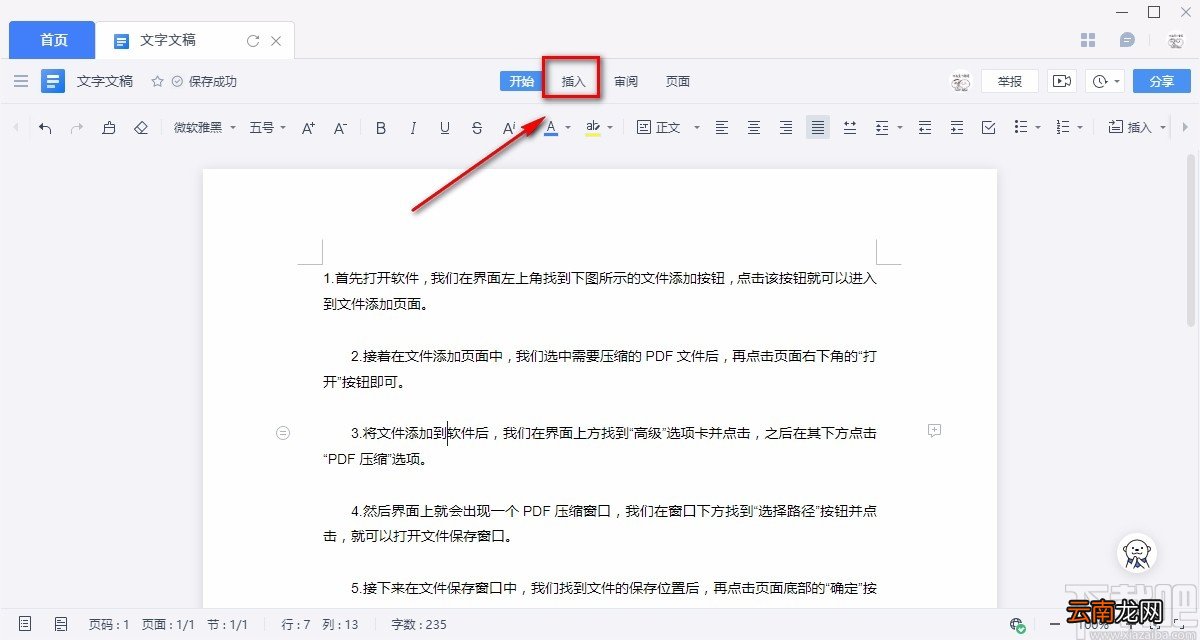Open the message bubble icon in title bar
The image size is (1200, 640).
pyautogui.click(x=1128, y=40)
